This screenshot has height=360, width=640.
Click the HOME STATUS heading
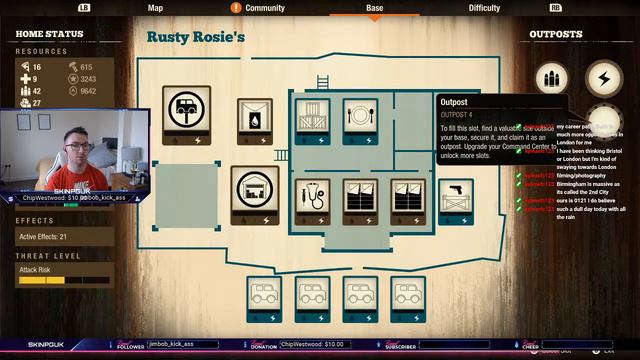click(49, 34)
